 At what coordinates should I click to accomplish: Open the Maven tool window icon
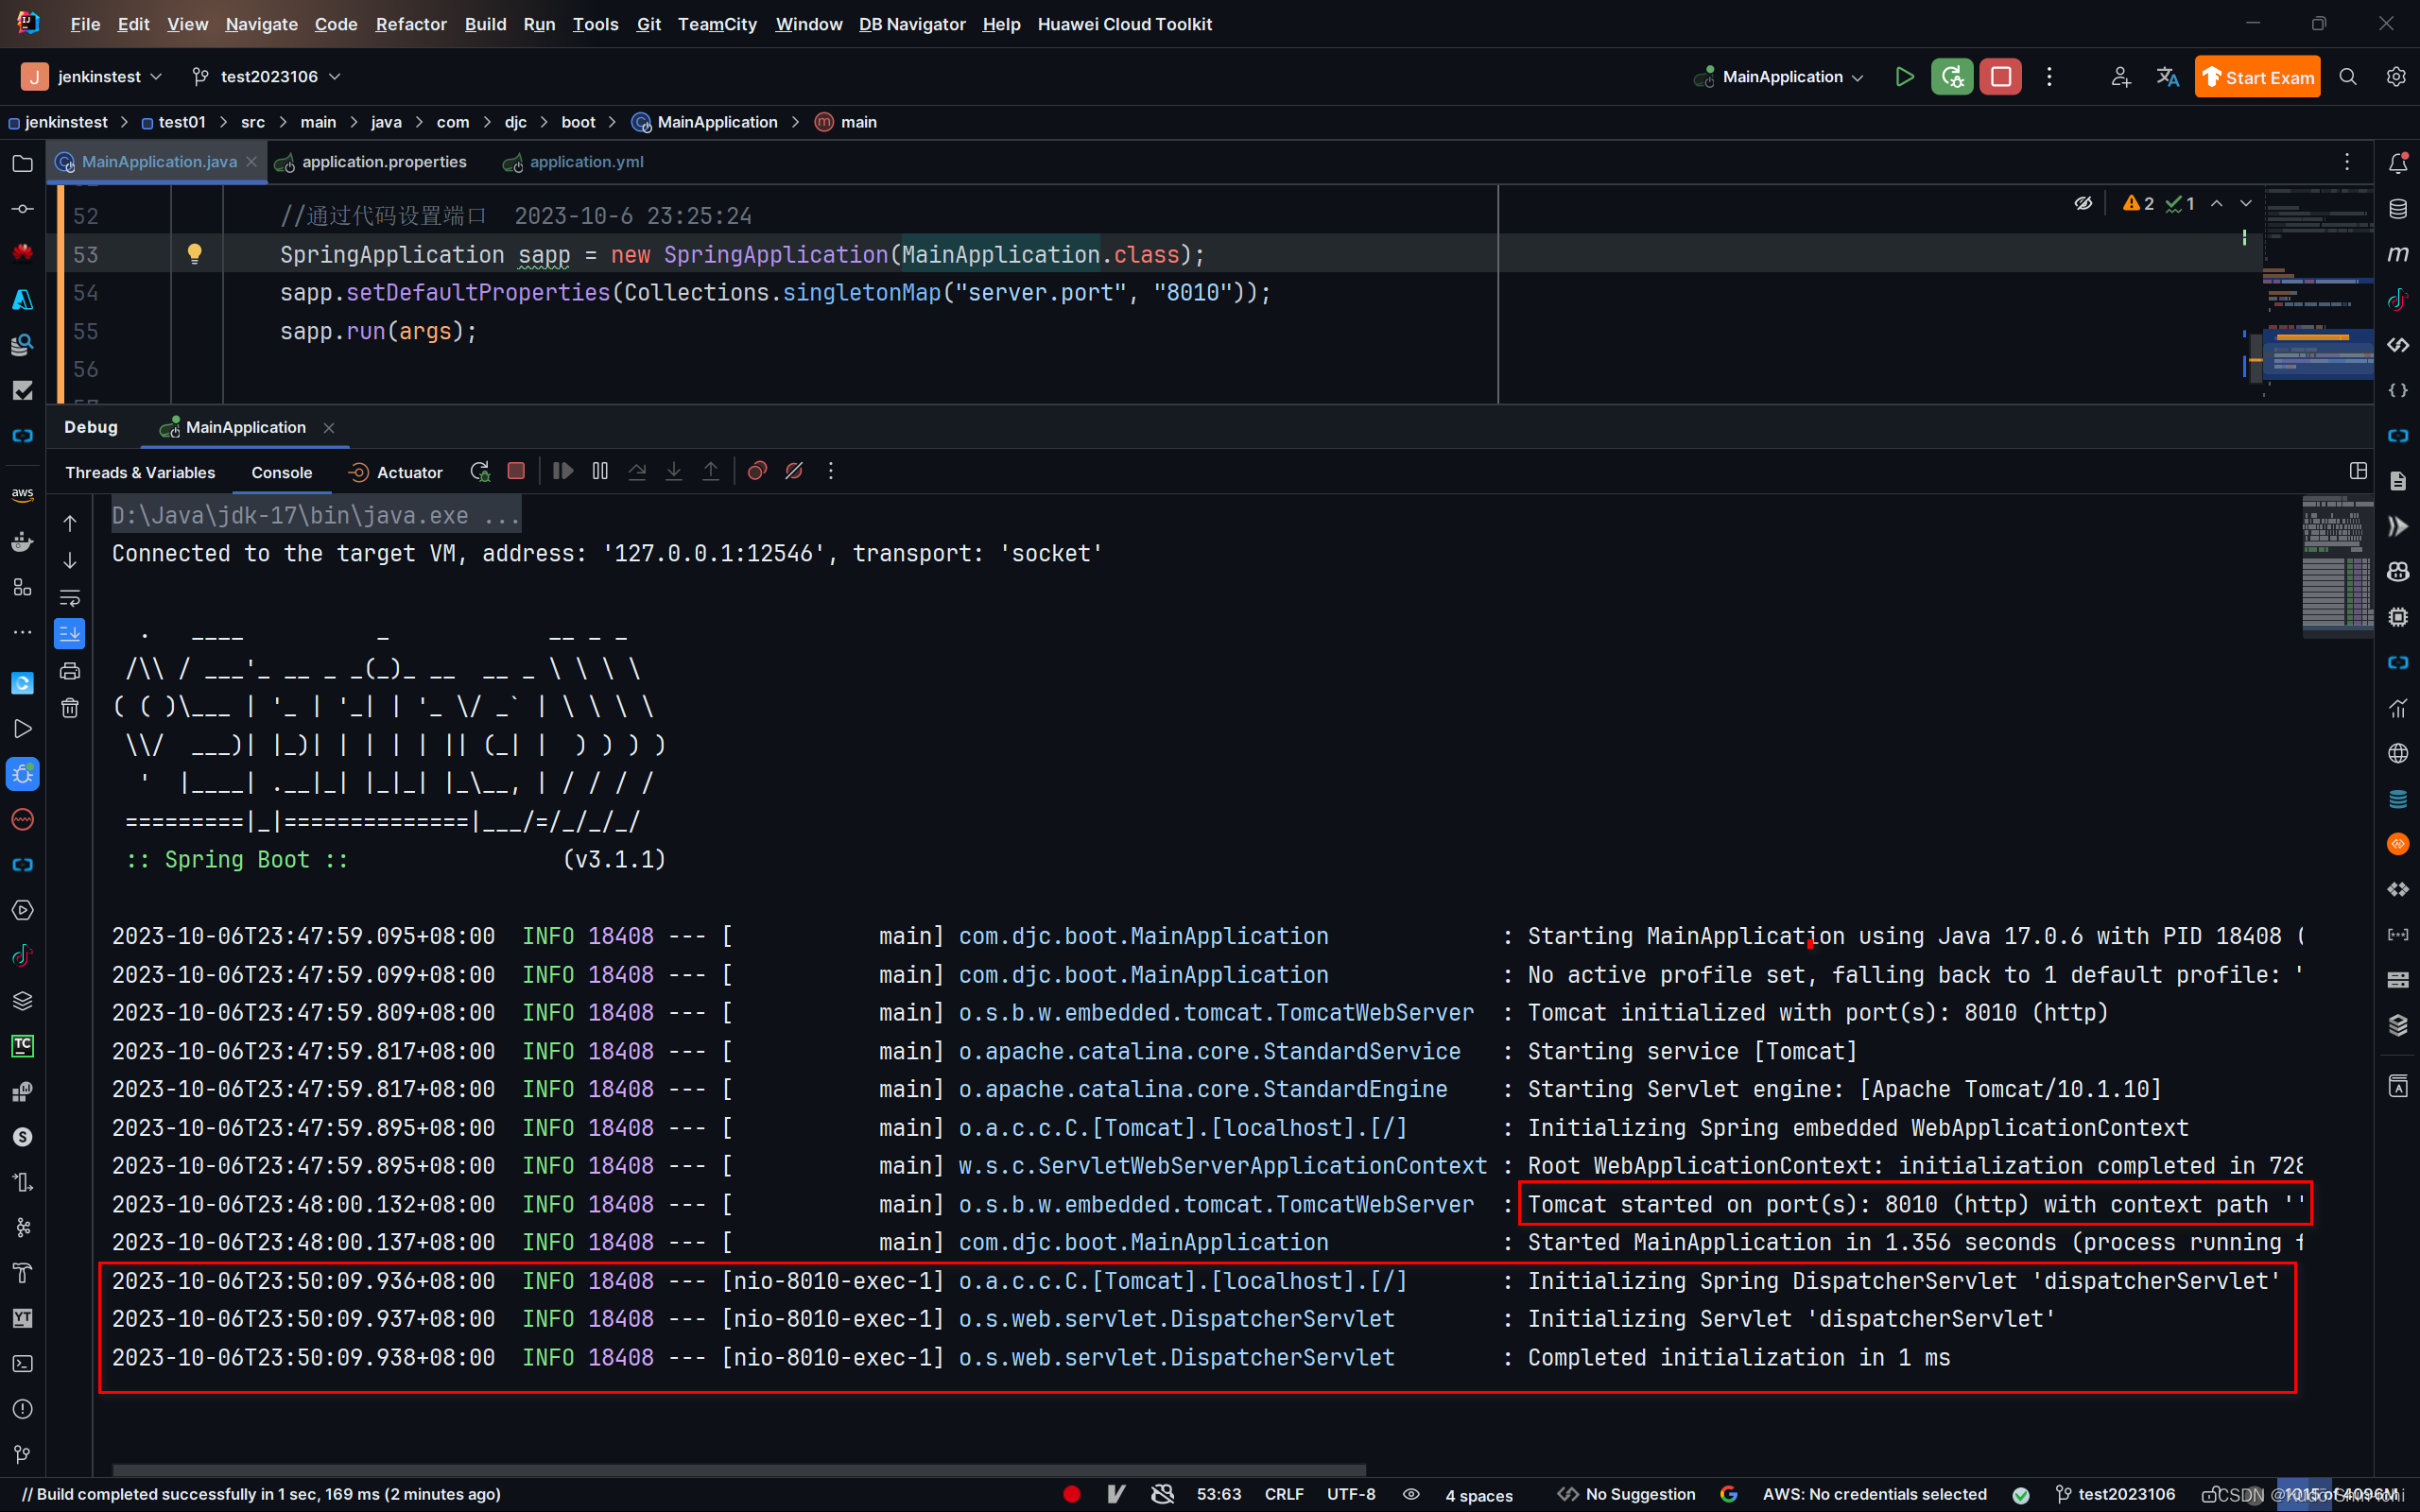(2398, 254)
